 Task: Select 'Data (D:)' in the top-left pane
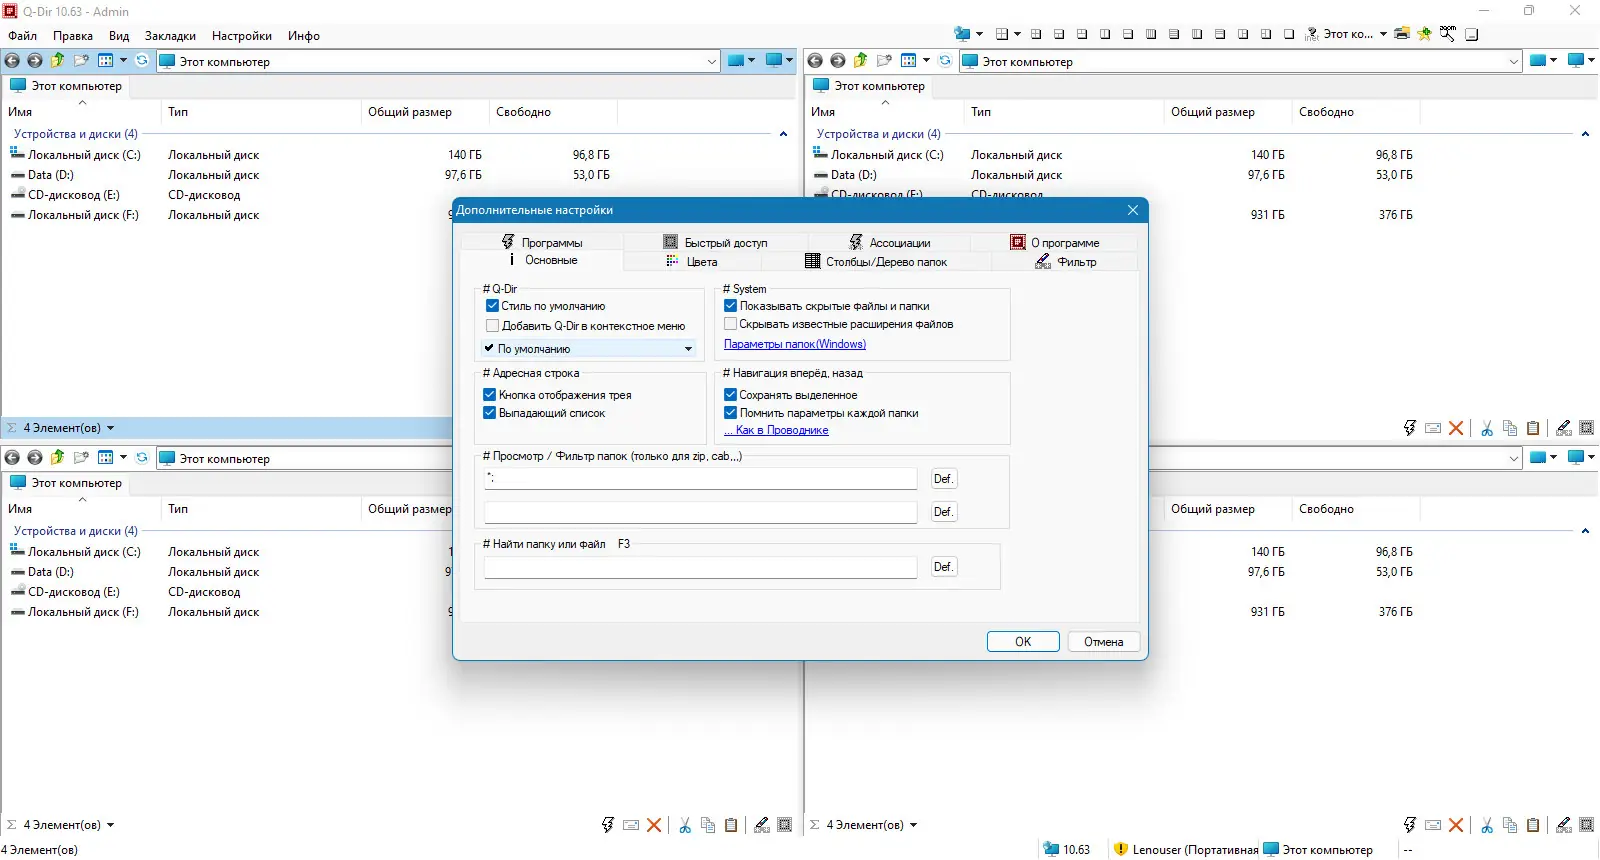[x=51, y=175]
